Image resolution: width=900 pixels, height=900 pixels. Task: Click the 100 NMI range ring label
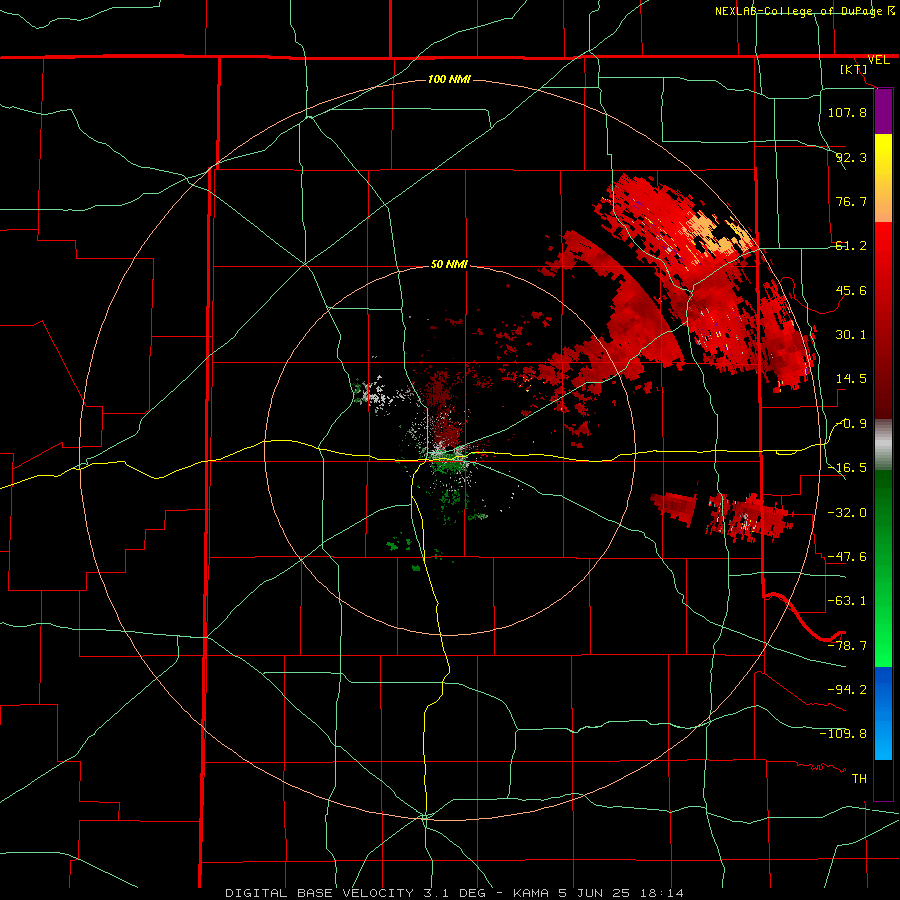tap(449, 79)
